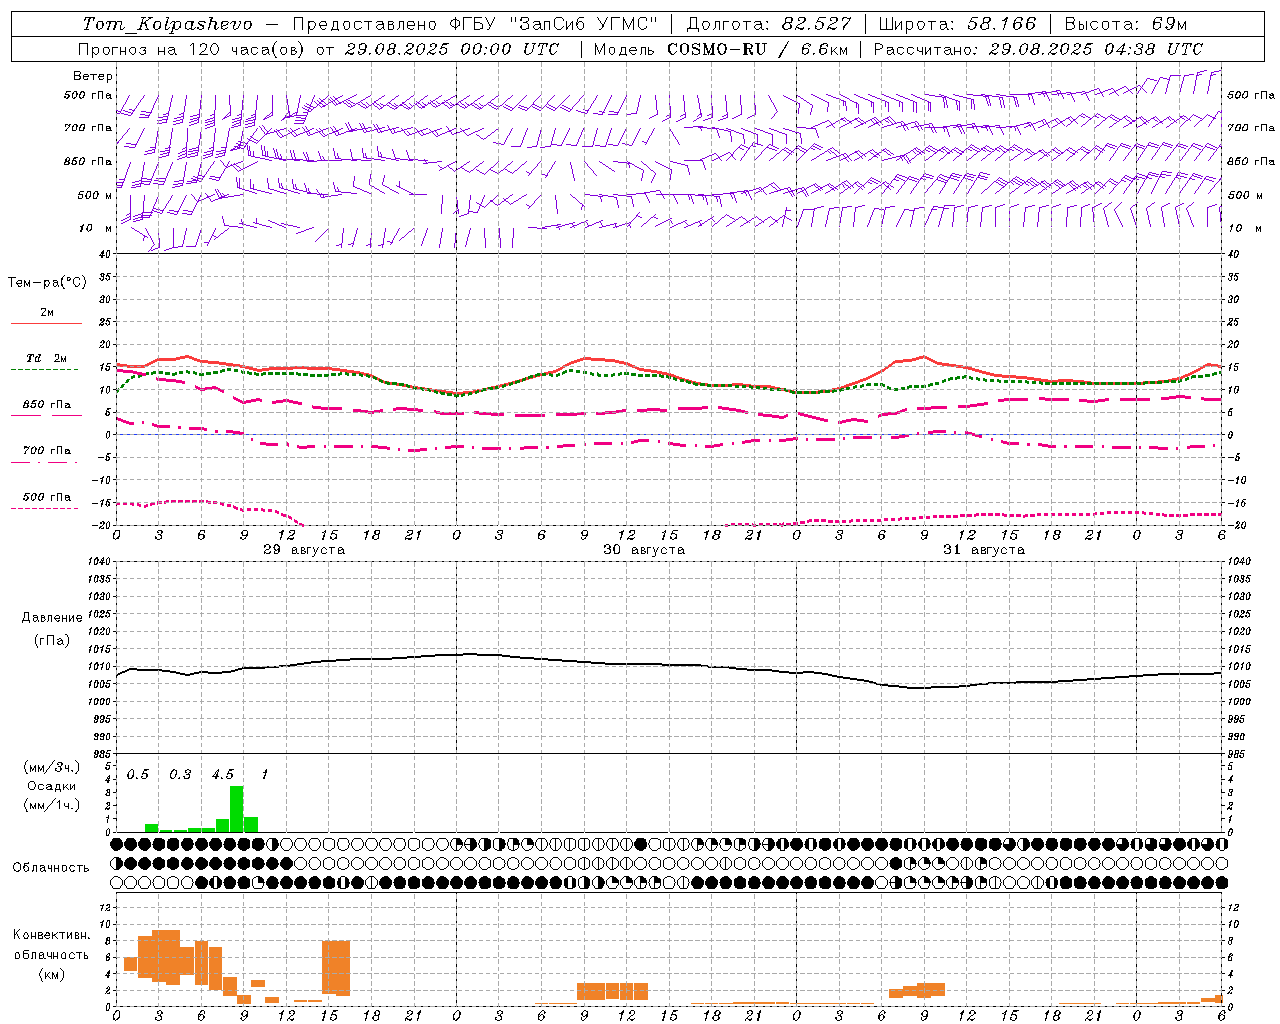Viewport: 1280px width, 1024px height.
Task: Click the "Облачность" cloud cover label
Action: tap(51, 868)
